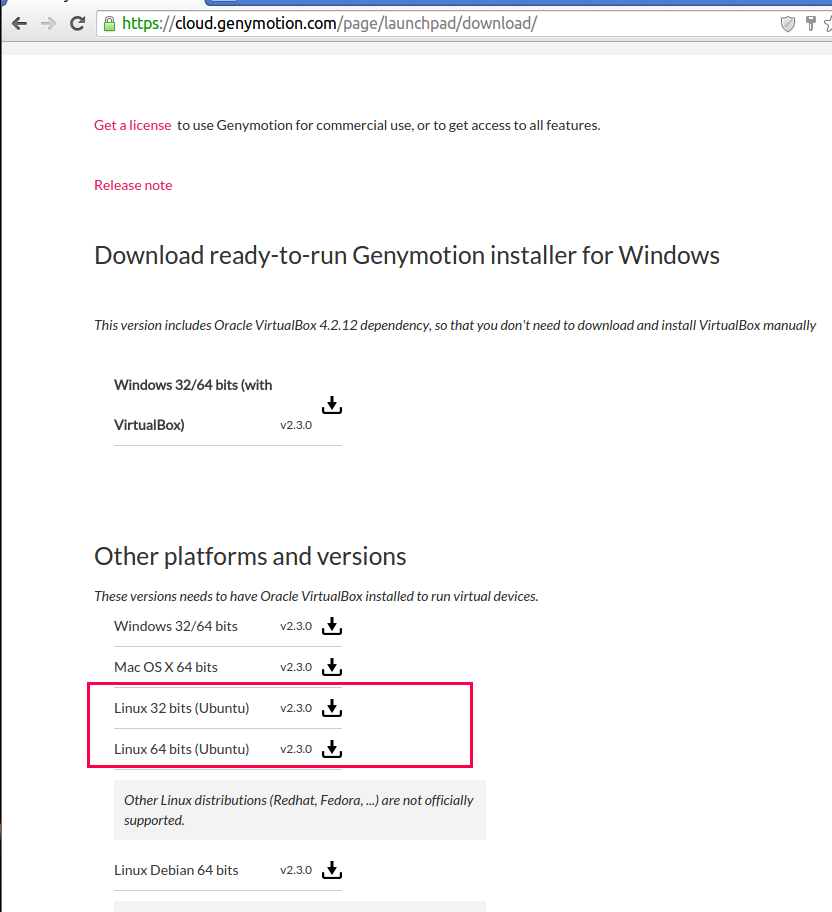832x912 pixels.
Task: Click the Oracle VirtualBox 4.2.12 dependency note
Action: click(455, 325)
